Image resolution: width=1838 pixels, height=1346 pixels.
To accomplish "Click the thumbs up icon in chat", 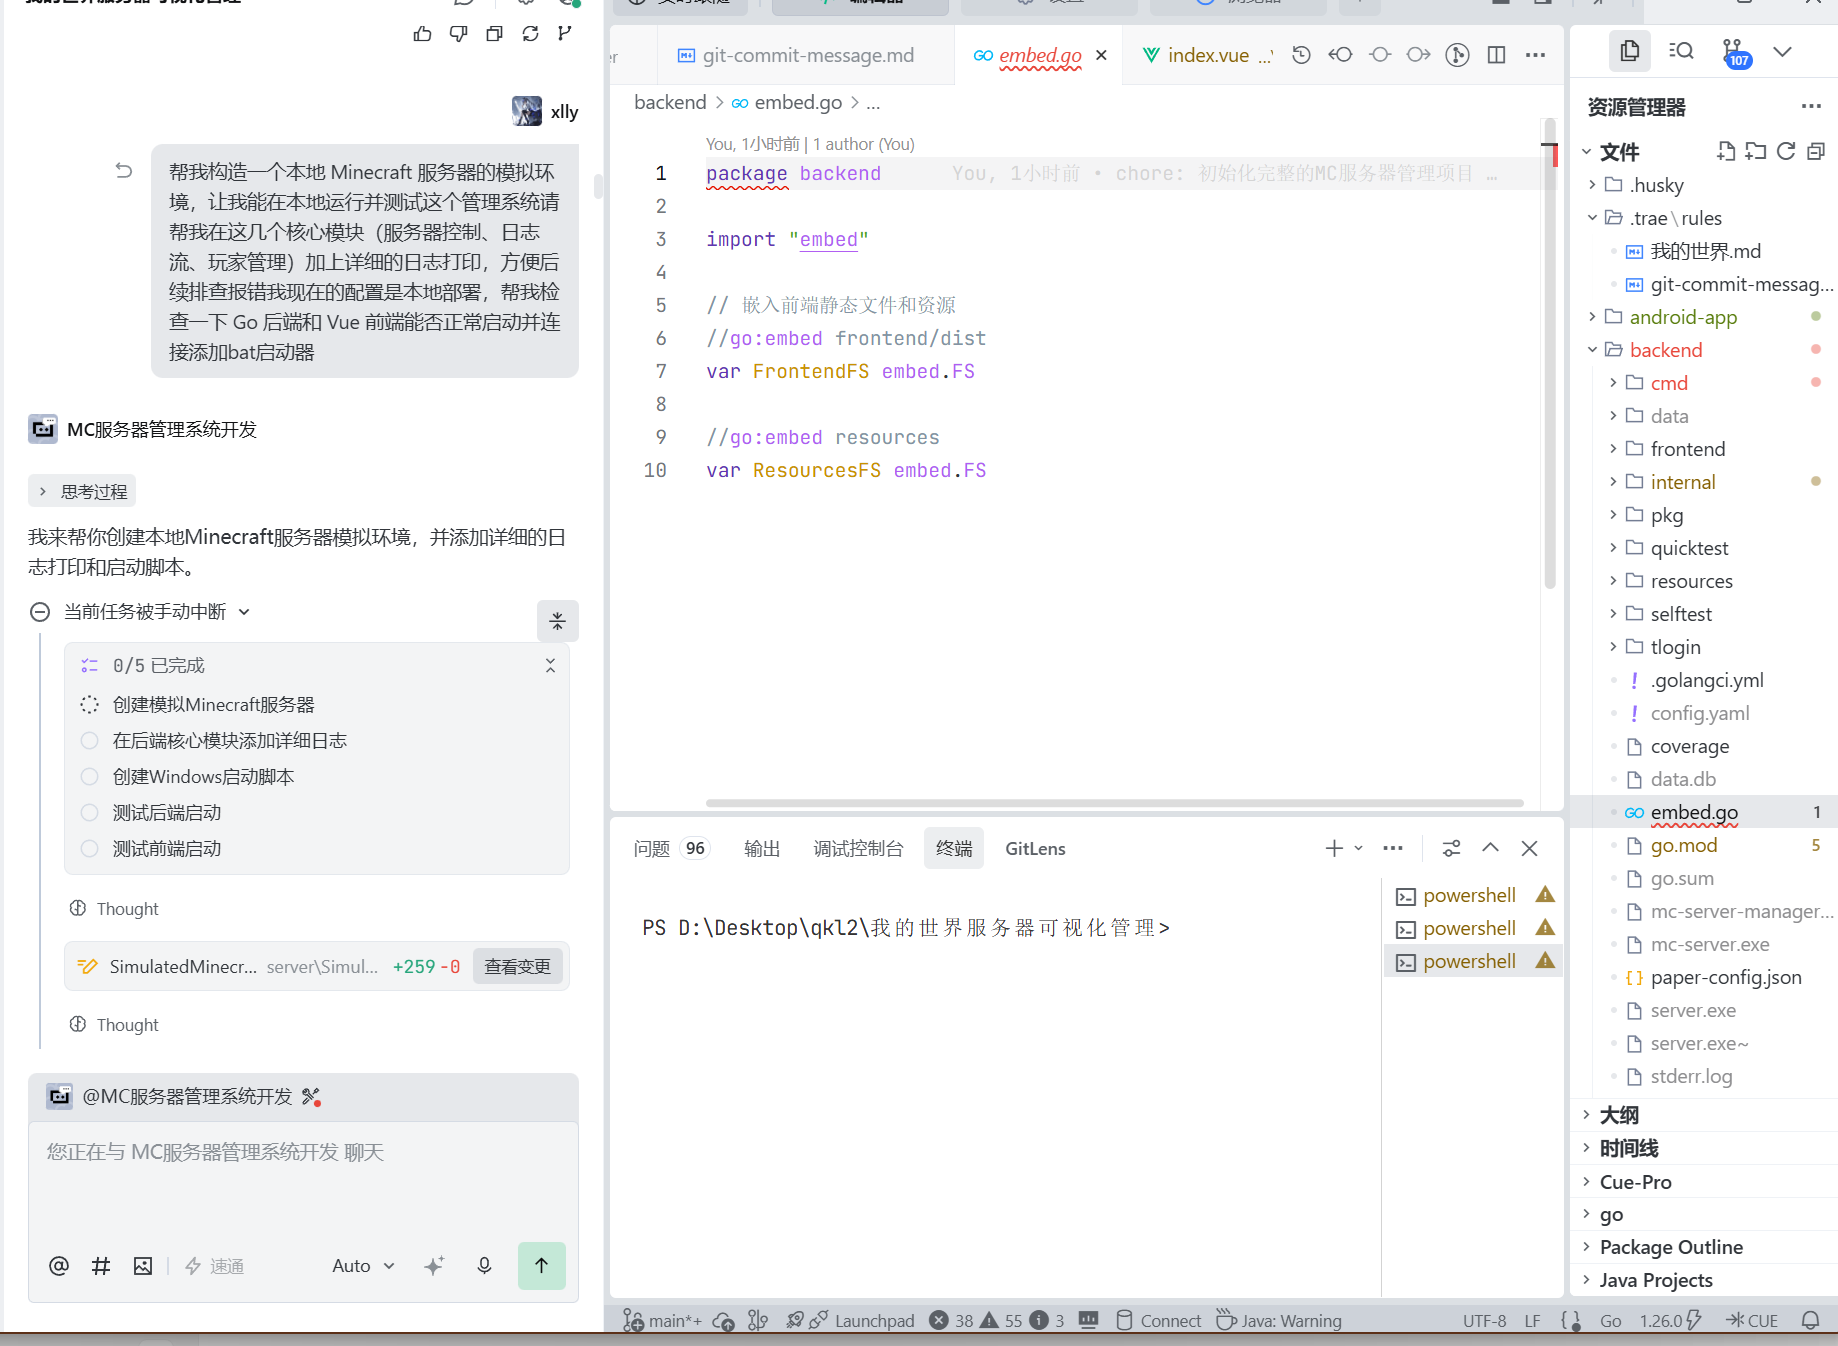I will point(422,34).
